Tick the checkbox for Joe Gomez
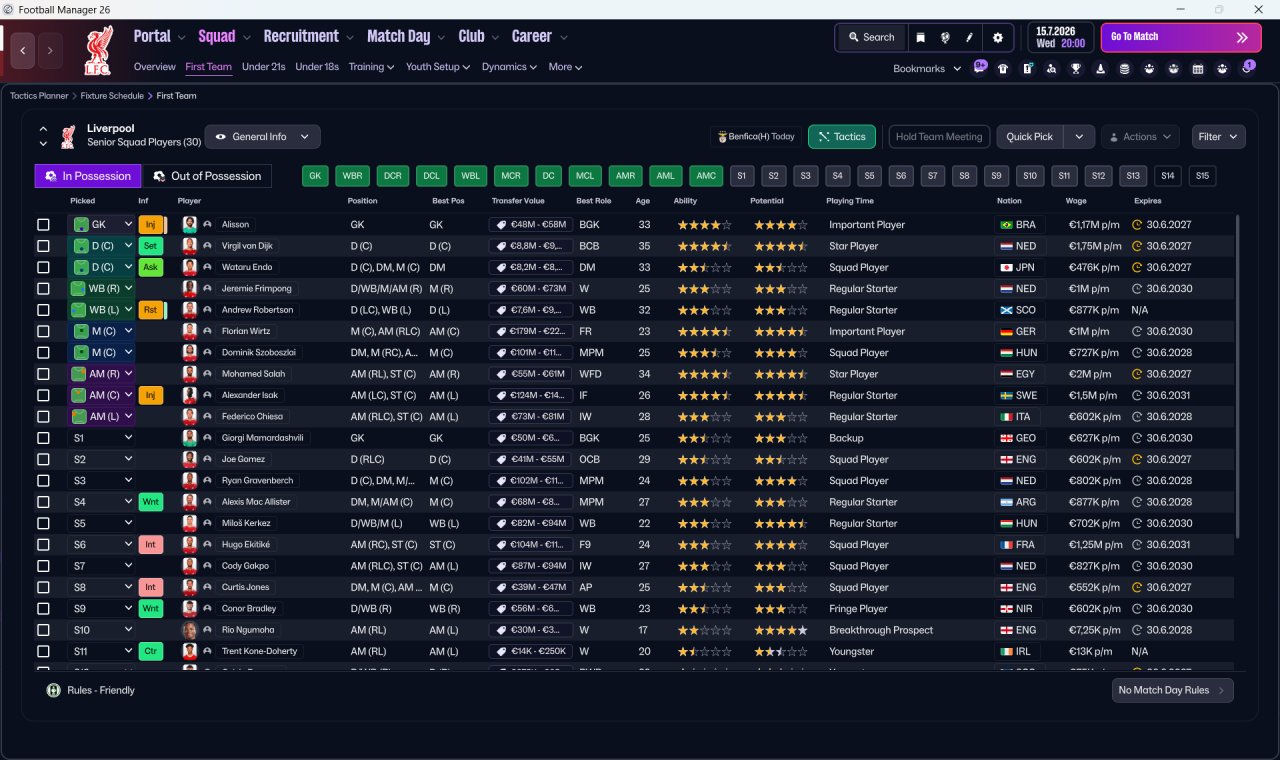The image size is (1280, 760). click(x=43, y=459)
